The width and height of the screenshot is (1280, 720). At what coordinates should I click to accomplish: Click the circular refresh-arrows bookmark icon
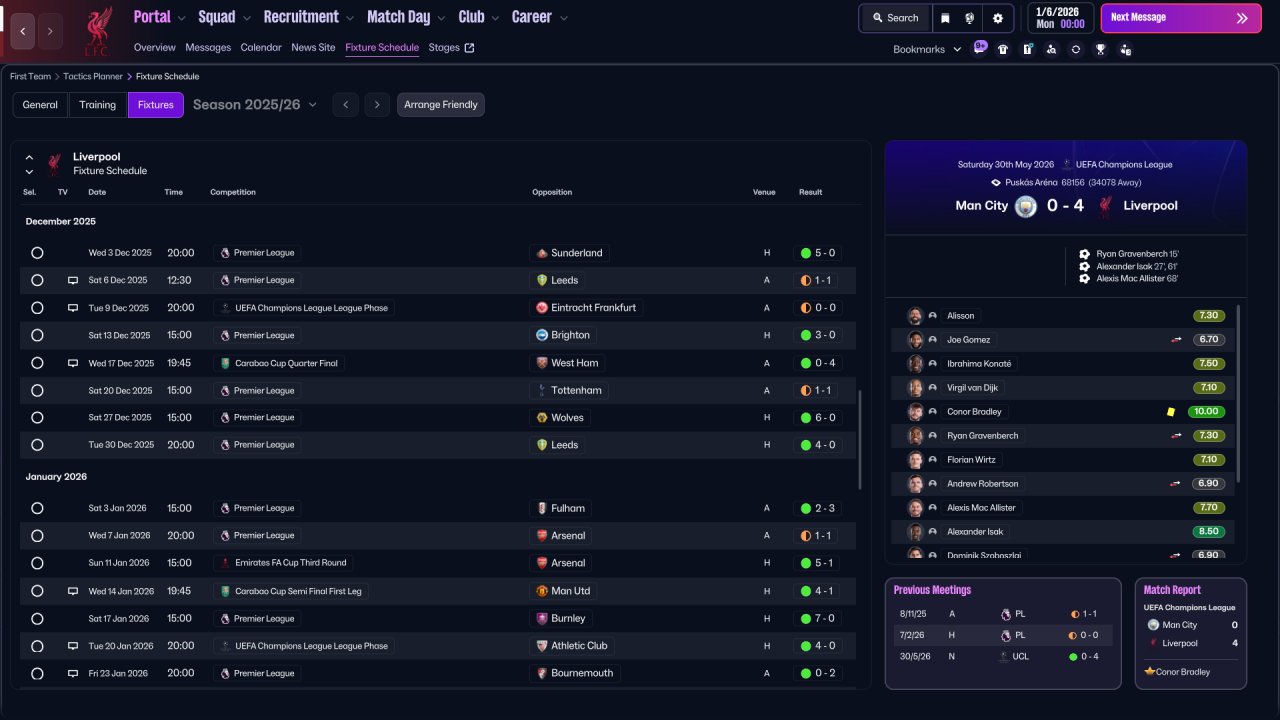[x=1076, y=49]
